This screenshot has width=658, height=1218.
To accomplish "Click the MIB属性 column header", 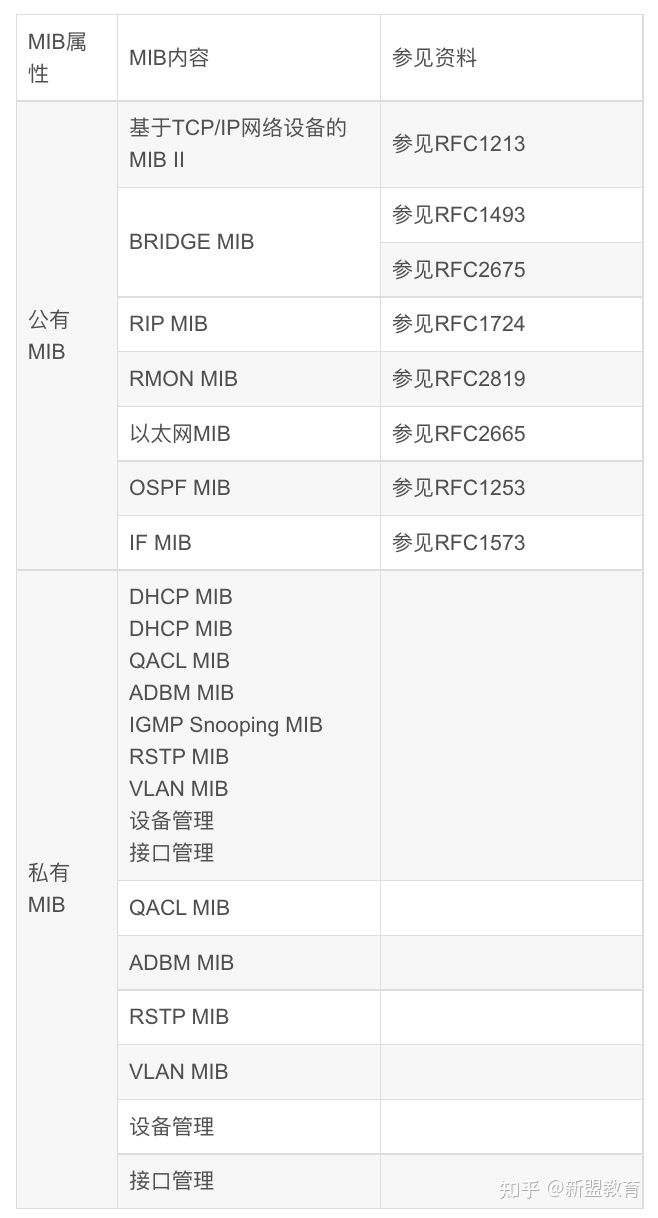I will 57,57.
